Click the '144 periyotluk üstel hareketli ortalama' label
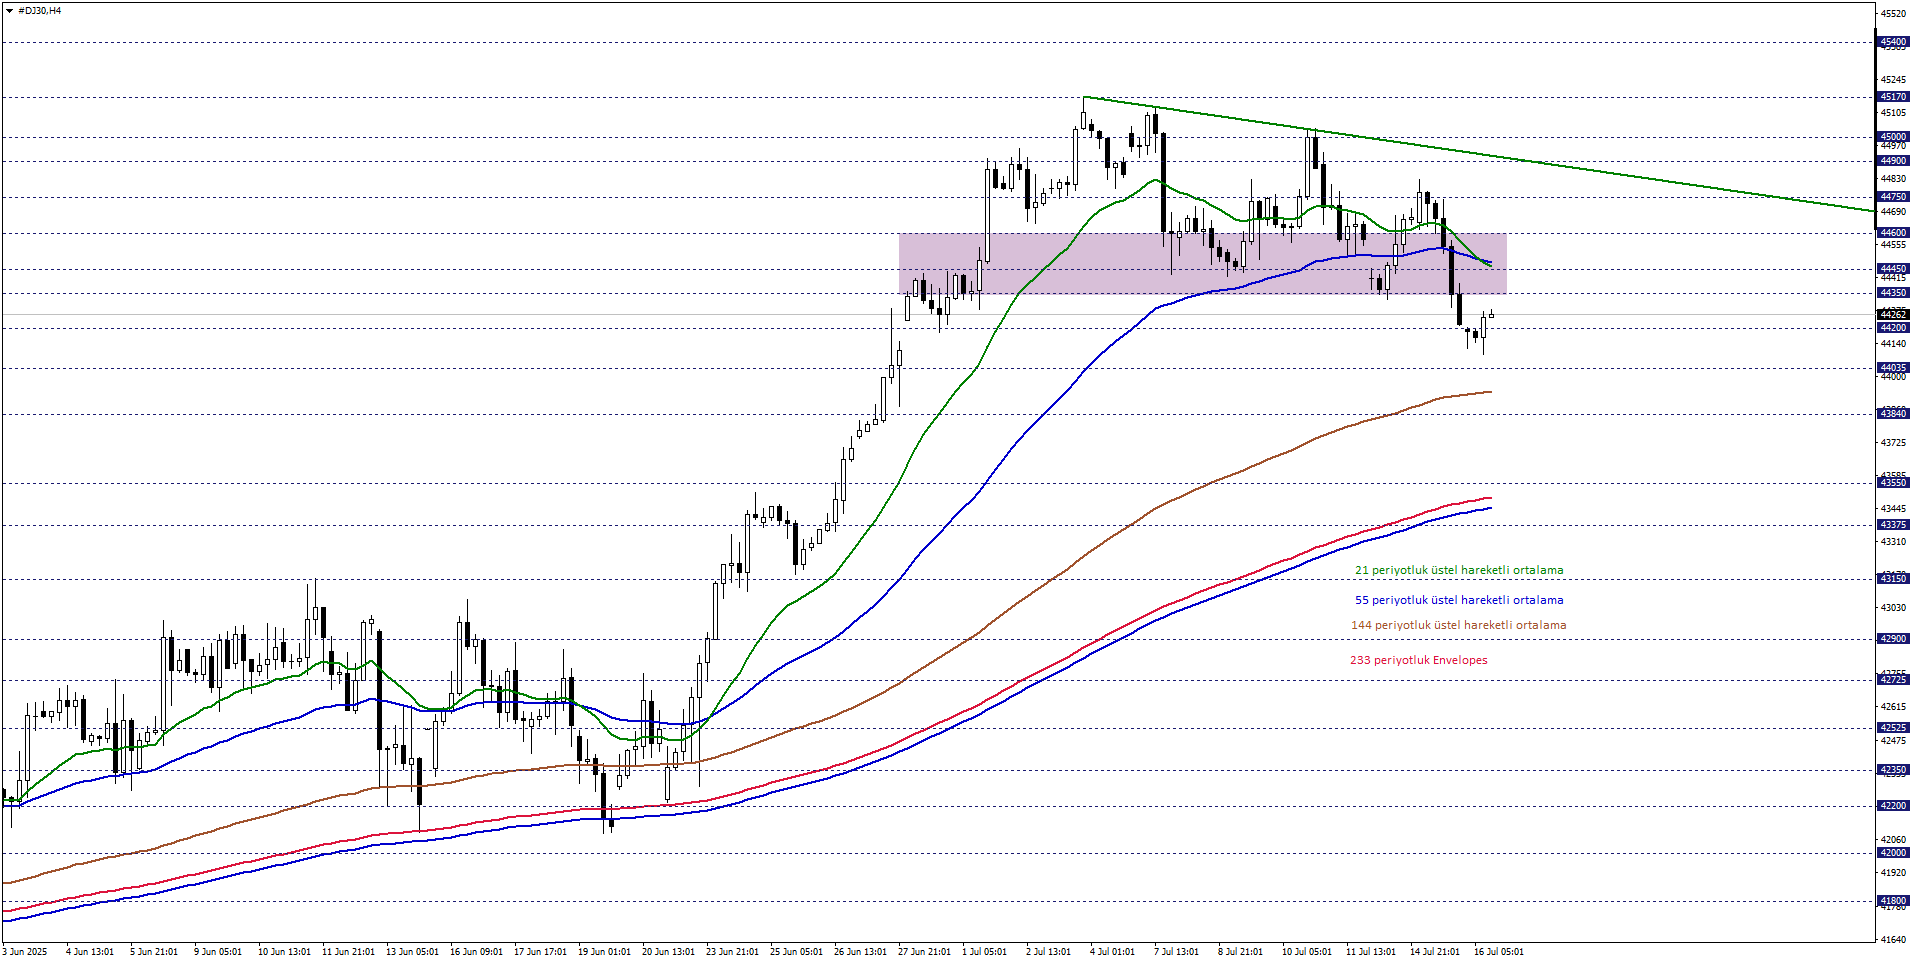The width and height of the screenshot is (1916, 963). 1459,625
